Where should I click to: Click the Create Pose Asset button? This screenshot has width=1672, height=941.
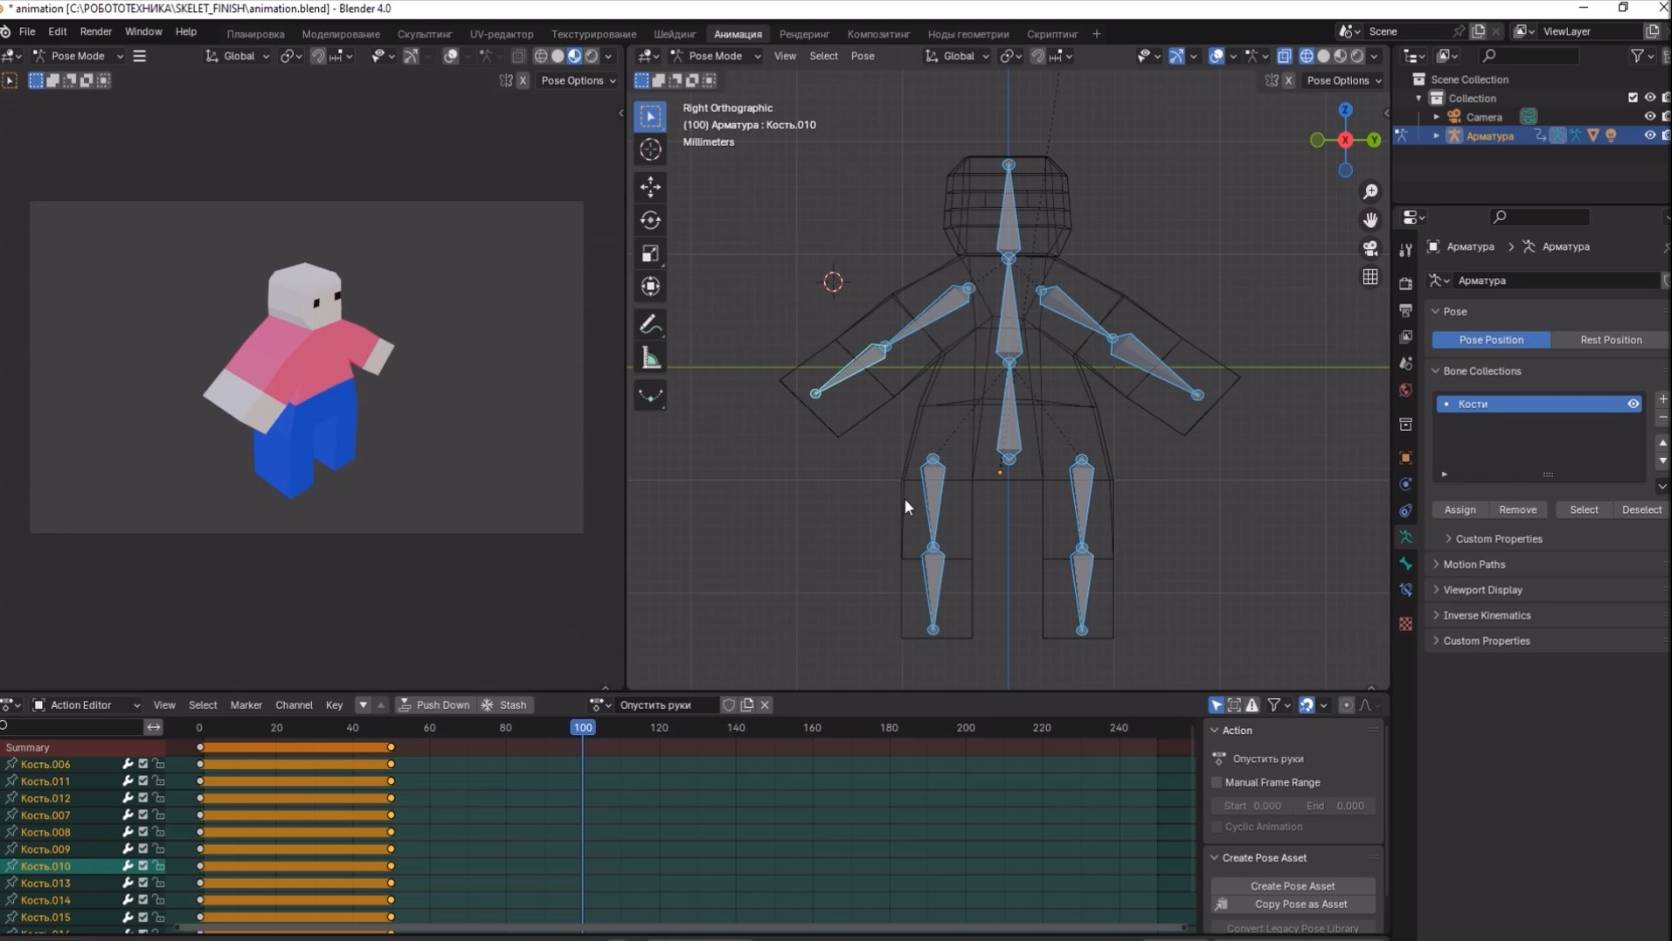coord(1292,886)
